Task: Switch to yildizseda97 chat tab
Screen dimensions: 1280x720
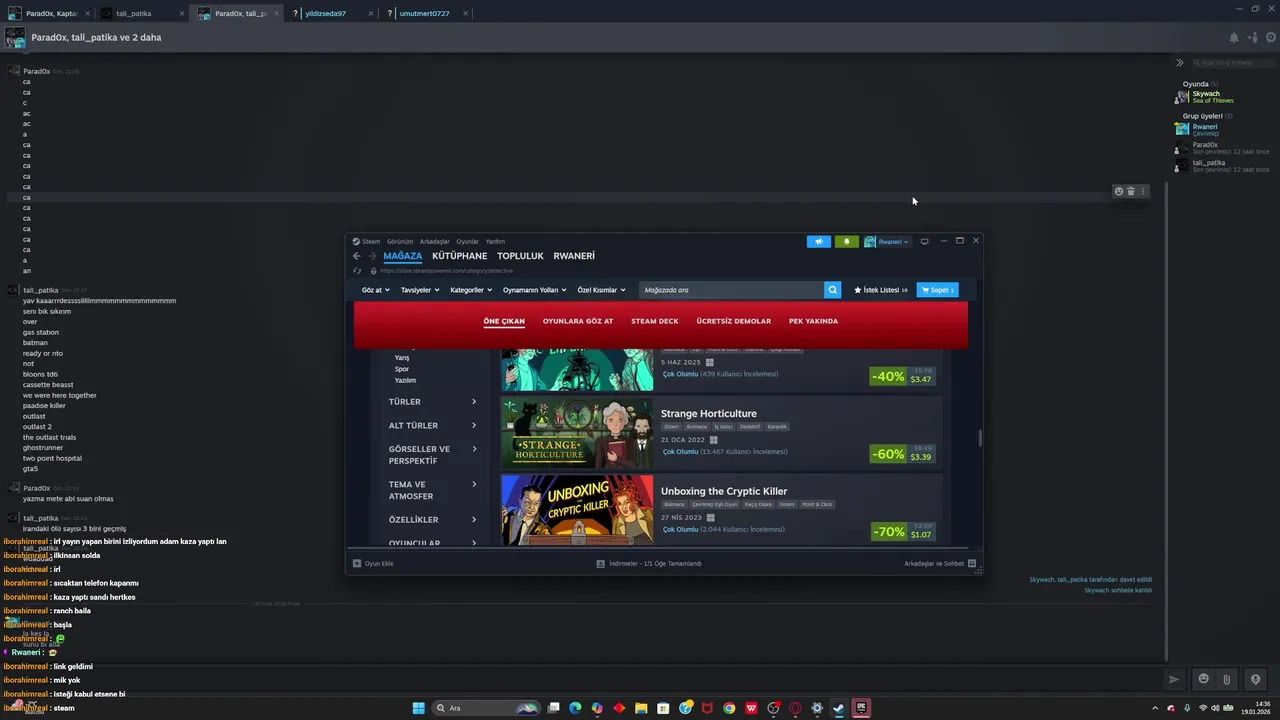Action: pos(324,14)
